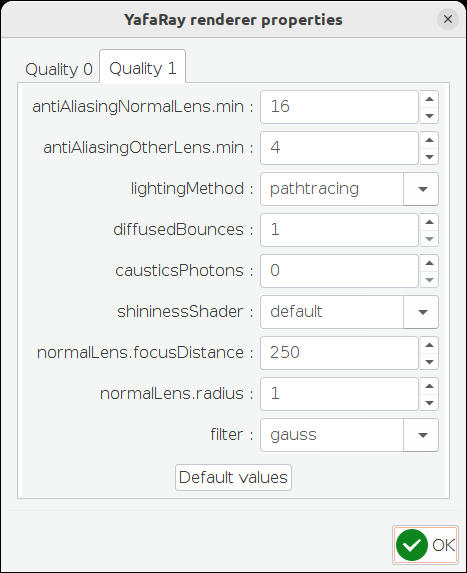Click the Default values button
The image size is (467, 573).
coord(233,477)
